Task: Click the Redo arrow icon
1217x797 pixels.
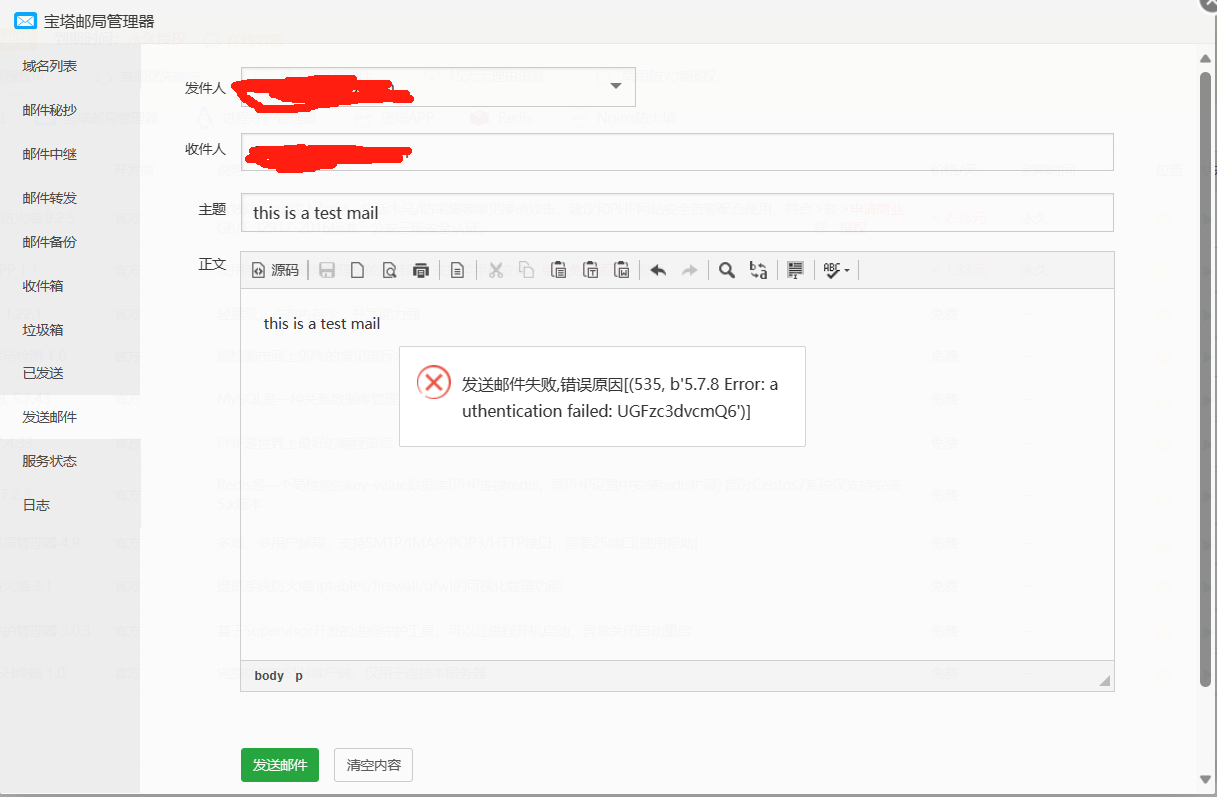Action: [x=689, y=270]
